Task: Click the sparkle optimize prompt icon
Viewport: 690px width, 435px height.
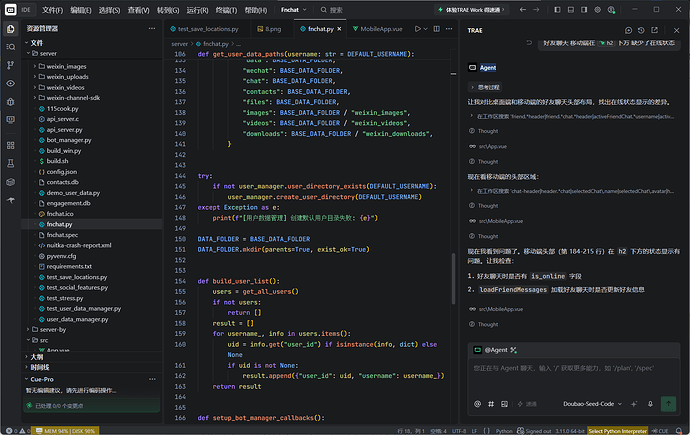Action: (x=634, y=404)
